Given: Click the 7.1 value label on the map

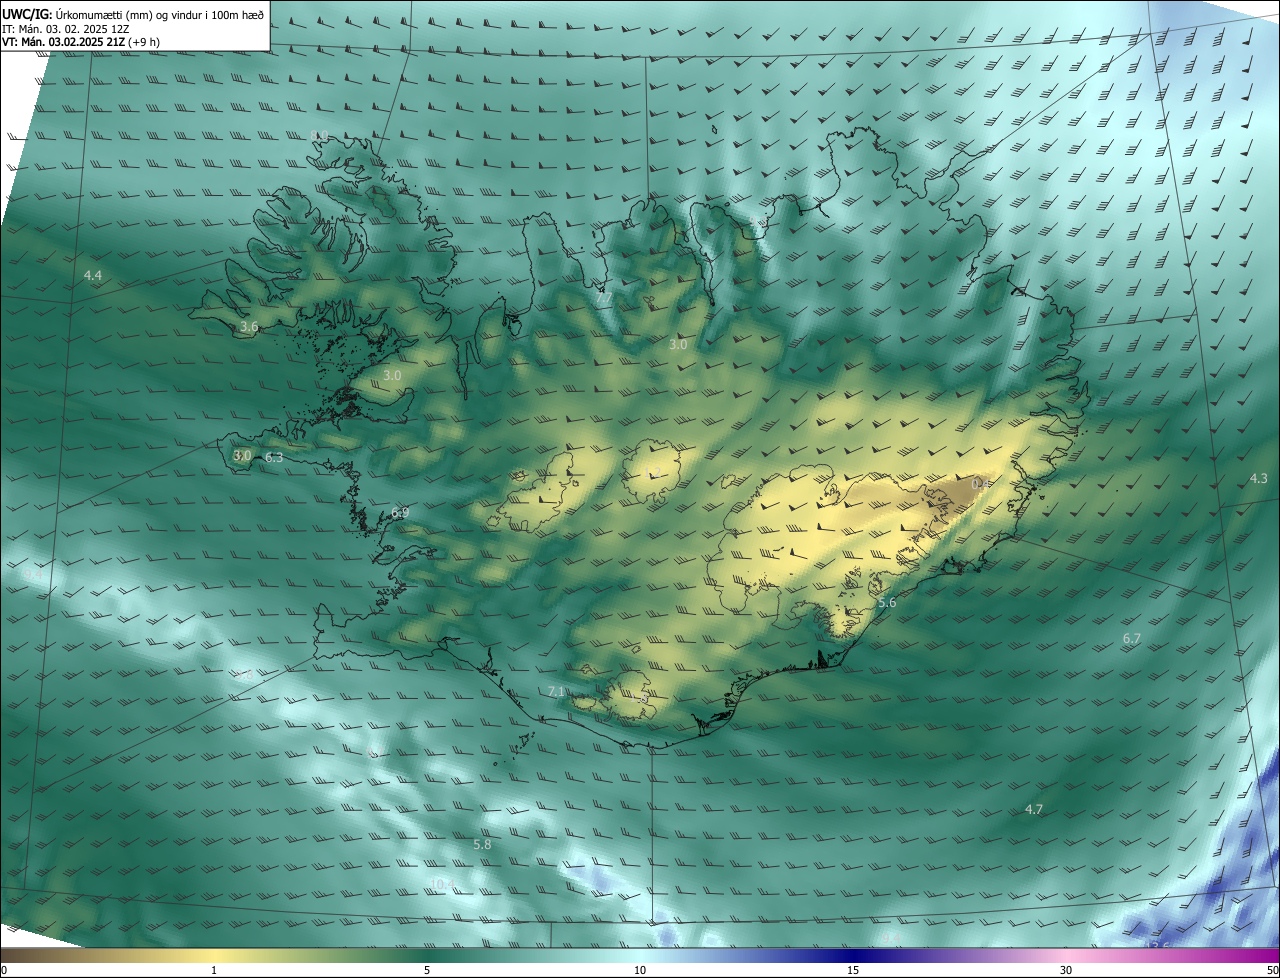Looking at the screenshot, I should point(557,692).
